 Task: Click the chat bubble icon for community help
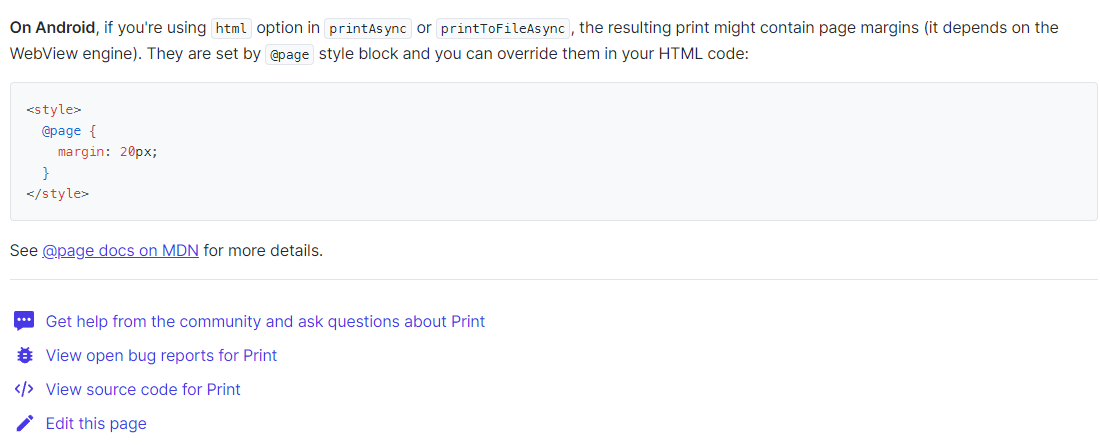coord(25,321)
